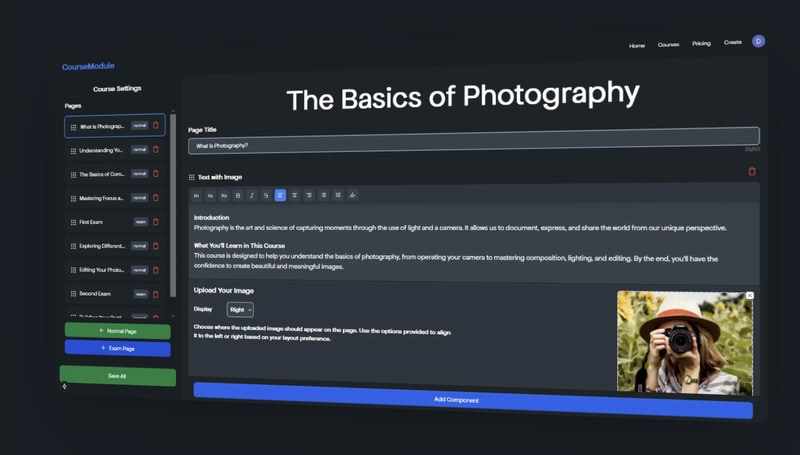Click the Page Title input field
Viewport: 800px width, 455px height.
[472, 146]
